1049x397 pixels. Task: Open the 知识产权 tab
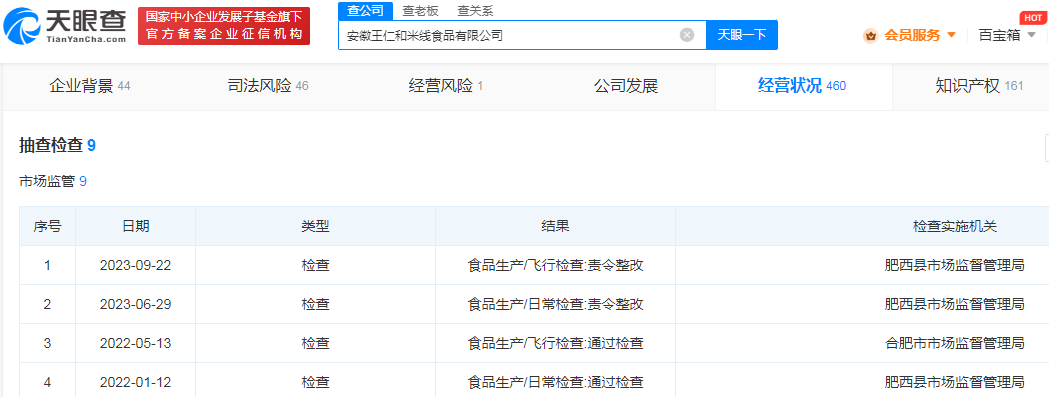[979, 86]
